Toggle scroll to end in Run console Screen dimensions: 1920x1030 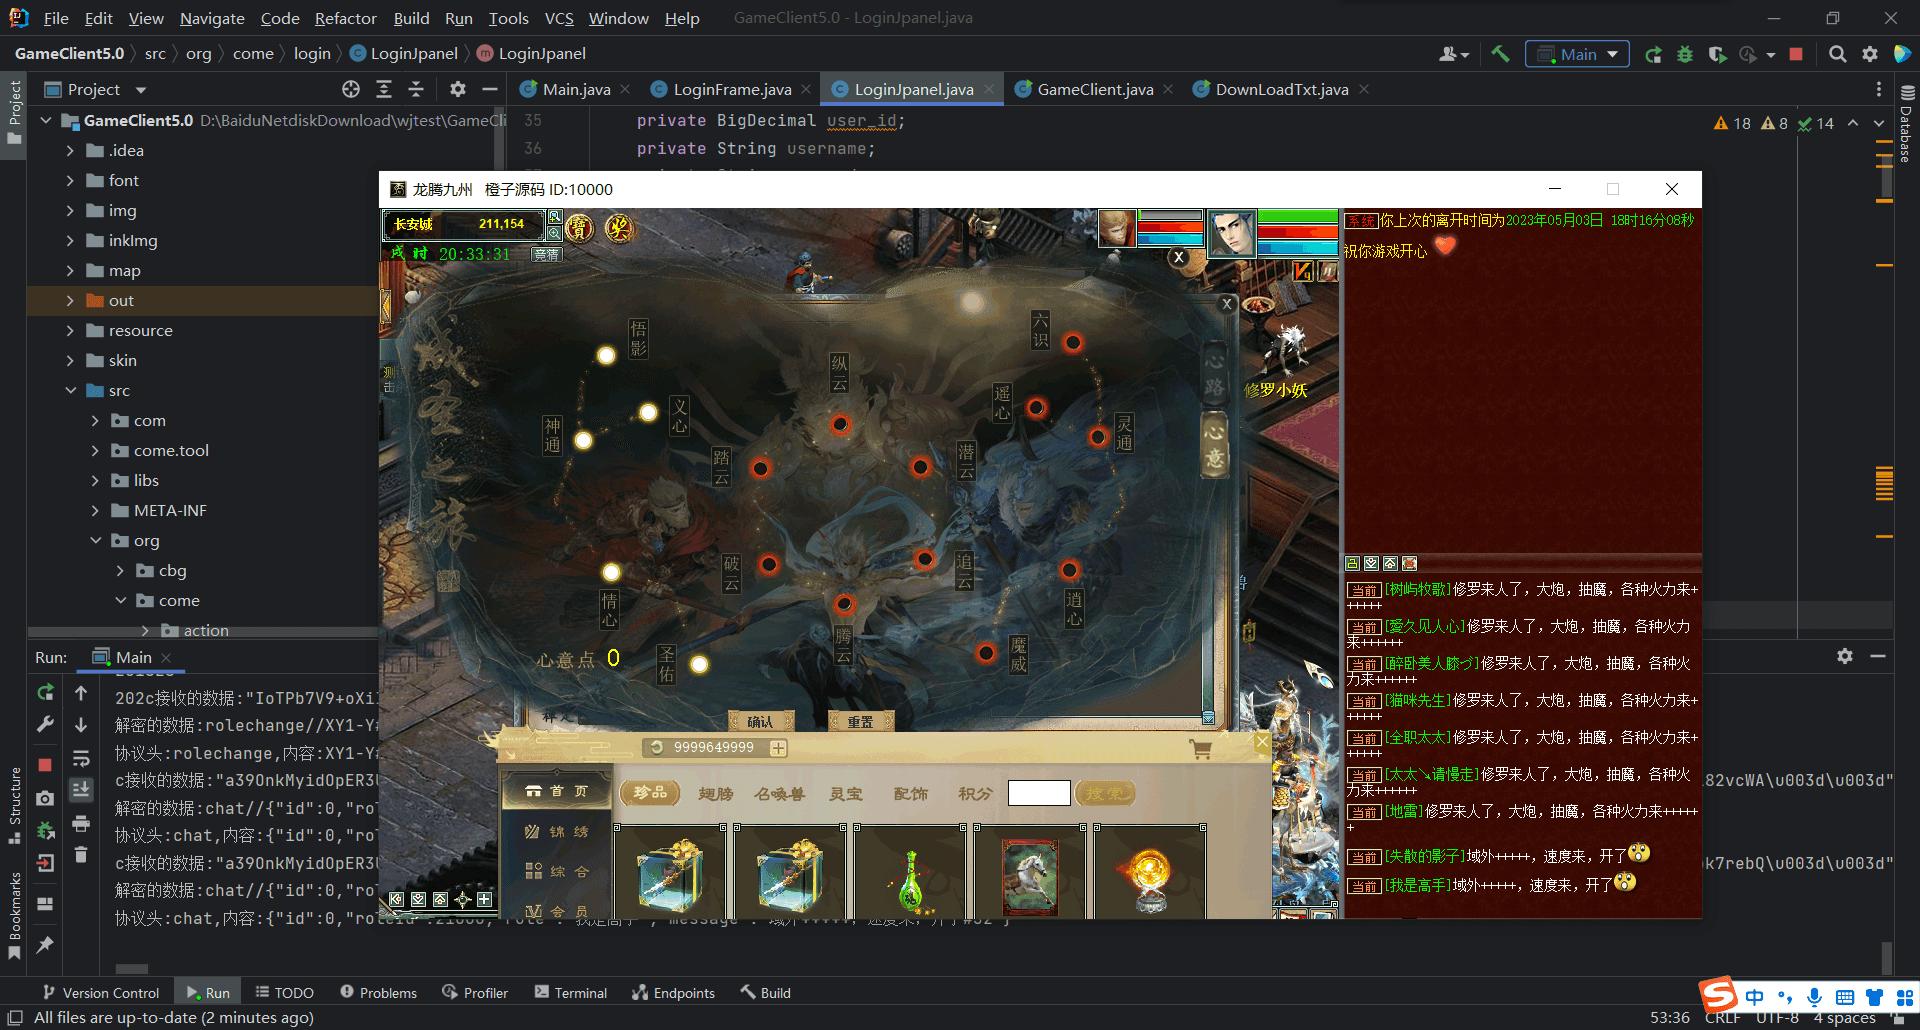point(81,790)
